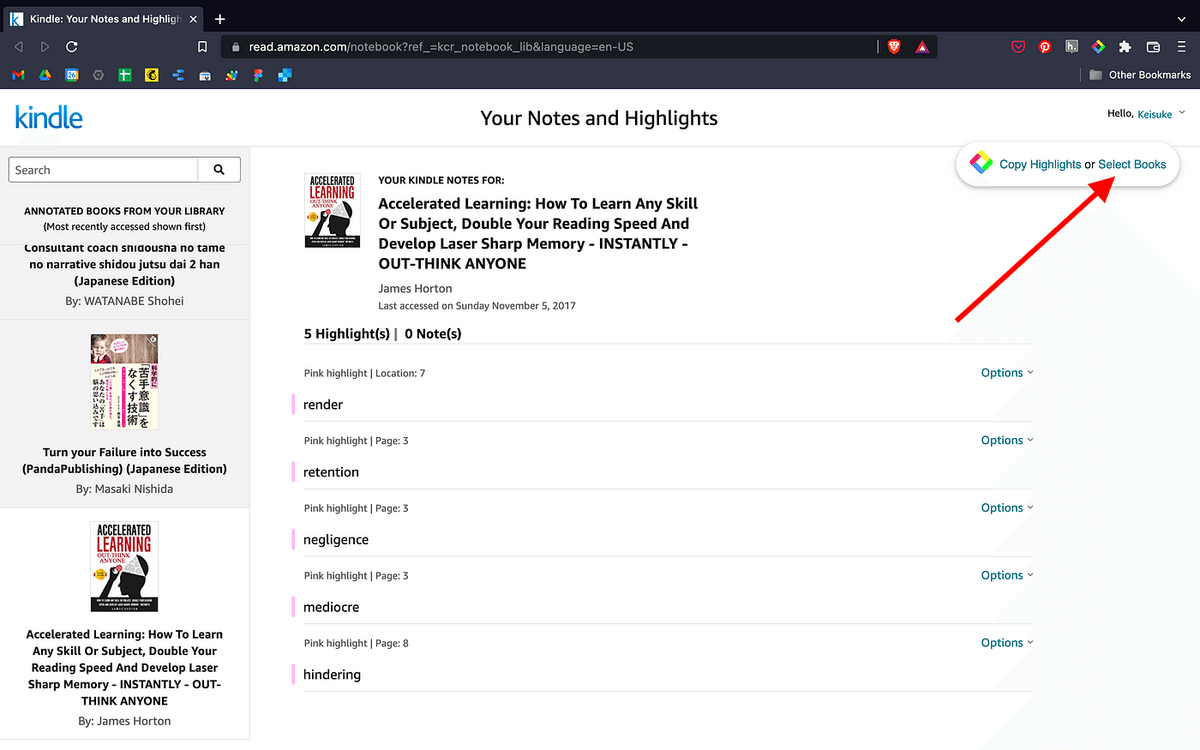
Task: Open Options for negligence highlight
Action: click(1007, 508)
